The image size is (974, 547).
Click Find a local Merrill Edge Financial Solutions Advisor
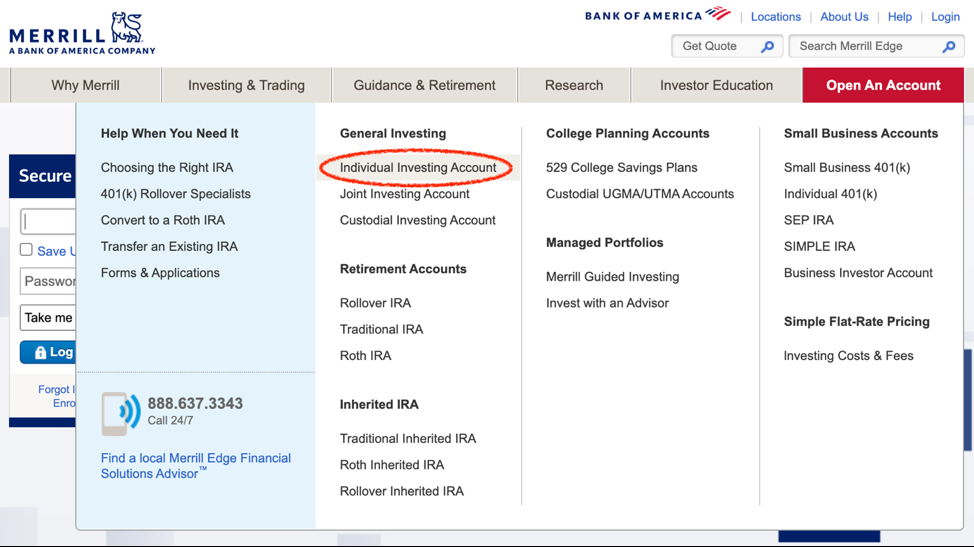[x=196, y=466]
